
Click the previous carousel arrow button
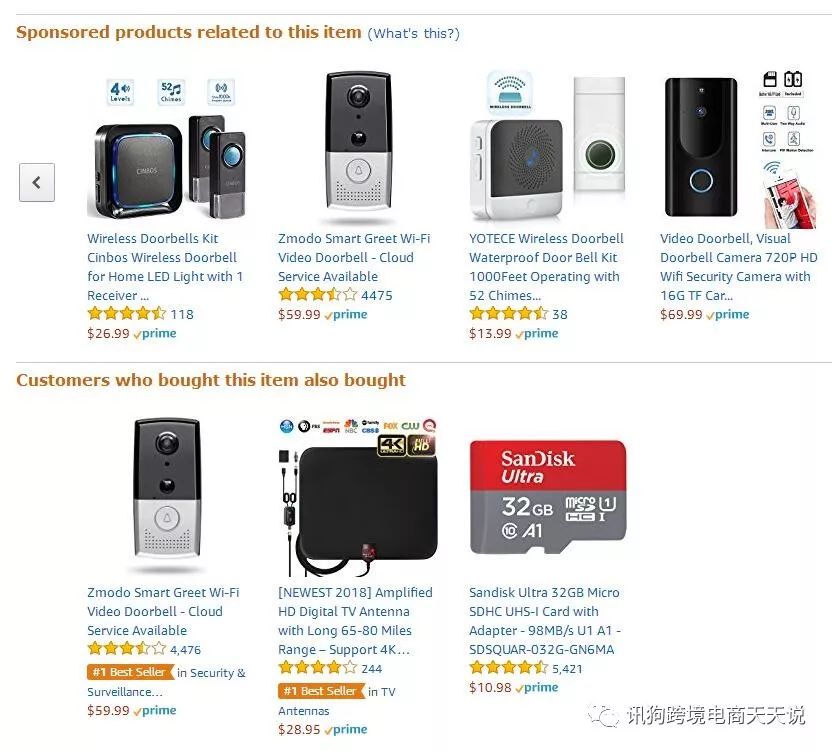(x=37, y=183)
